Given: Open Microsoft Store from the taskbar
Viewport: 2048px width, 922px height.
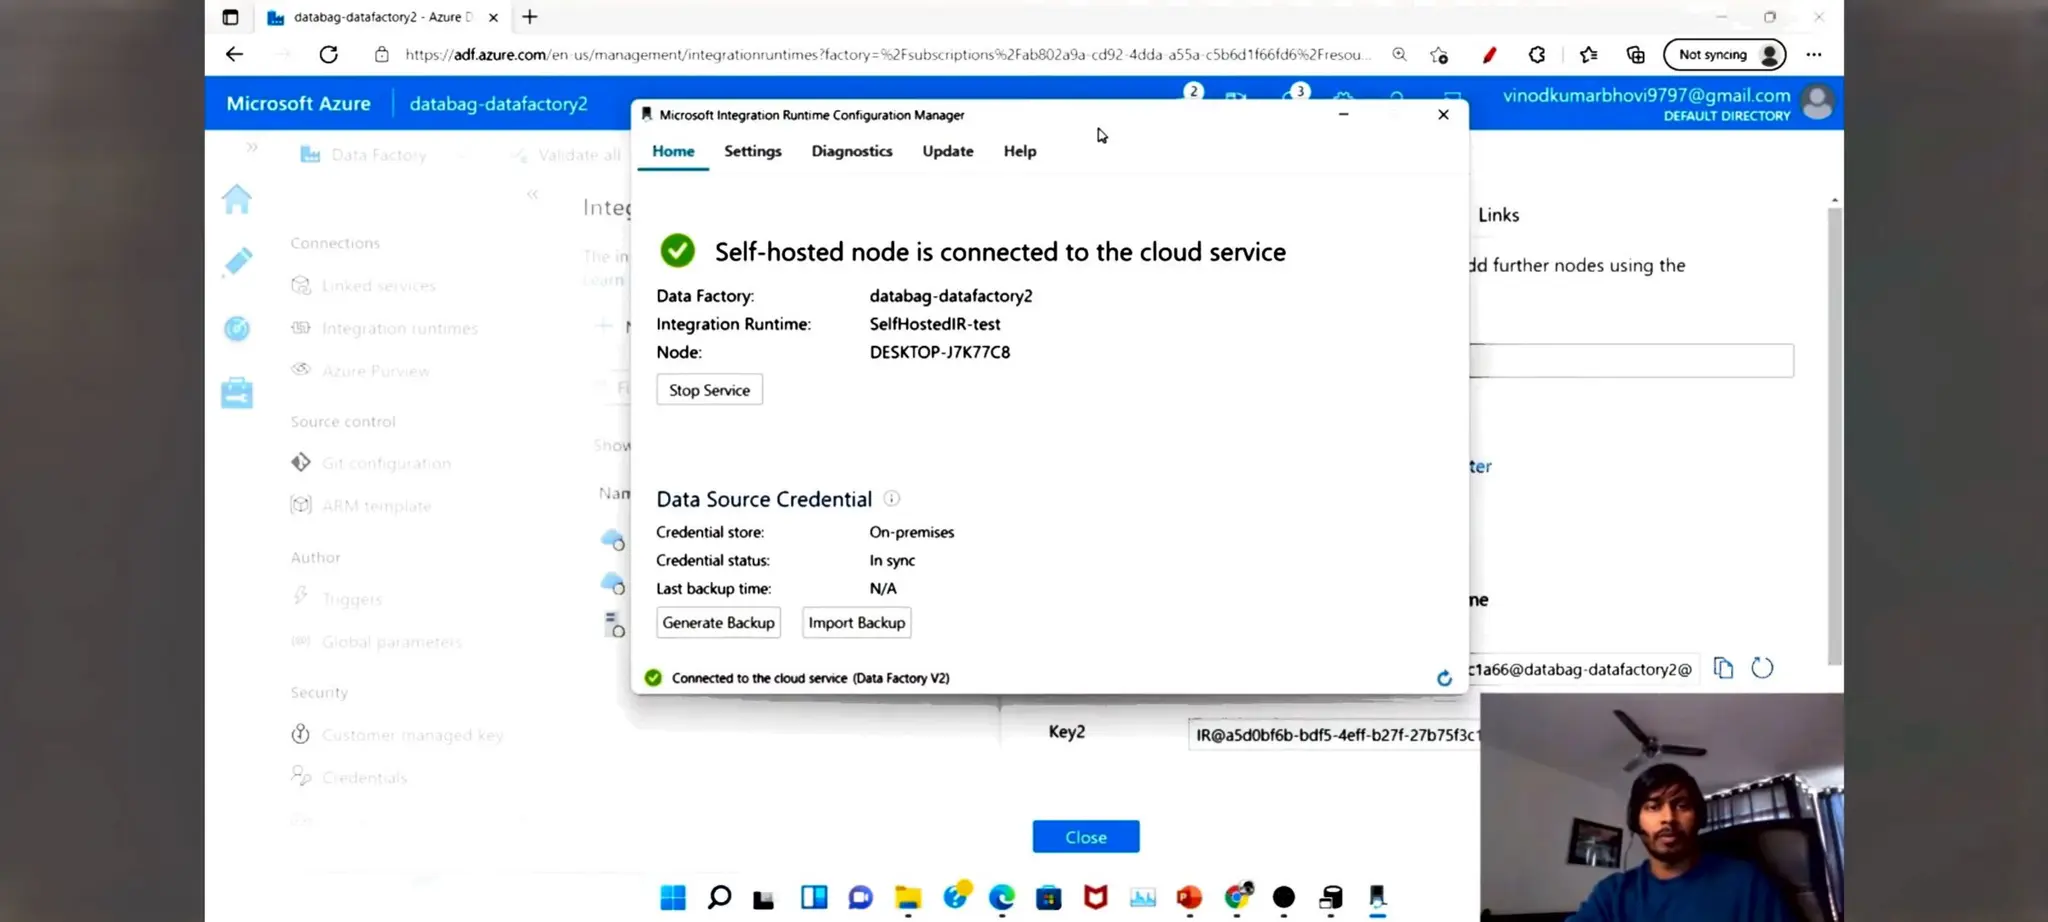Looking at the screenshot, I should [1048, 898].
